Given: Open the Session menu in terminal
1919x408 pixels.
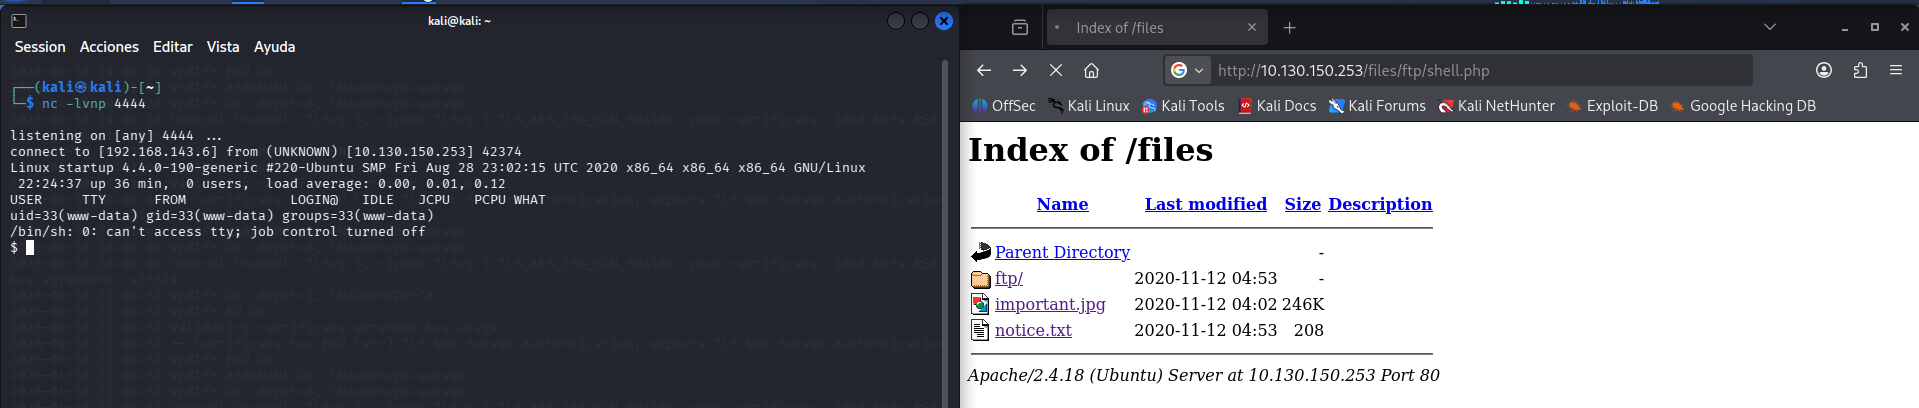Looking at the screenshot, I should tap(40, 47).
